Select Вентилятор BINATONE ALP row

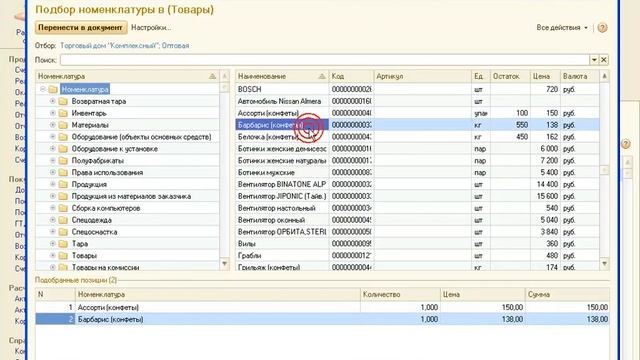(417, 184)
